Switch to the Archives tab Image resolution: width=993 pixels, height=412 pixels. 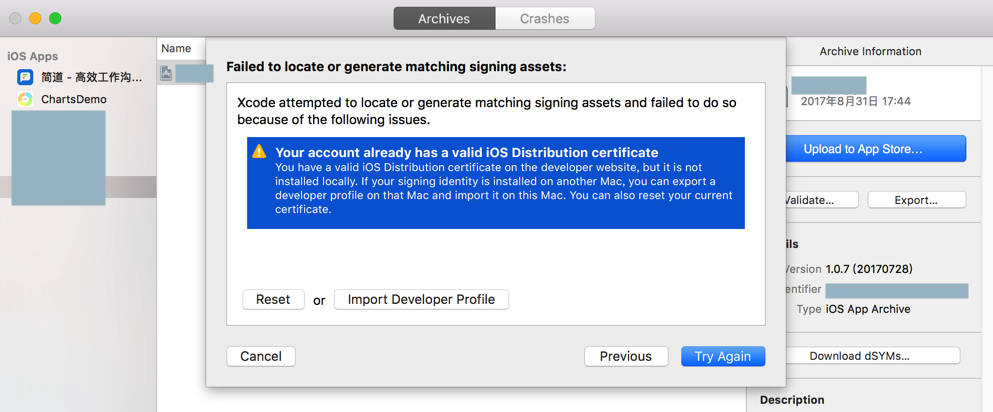444,19
